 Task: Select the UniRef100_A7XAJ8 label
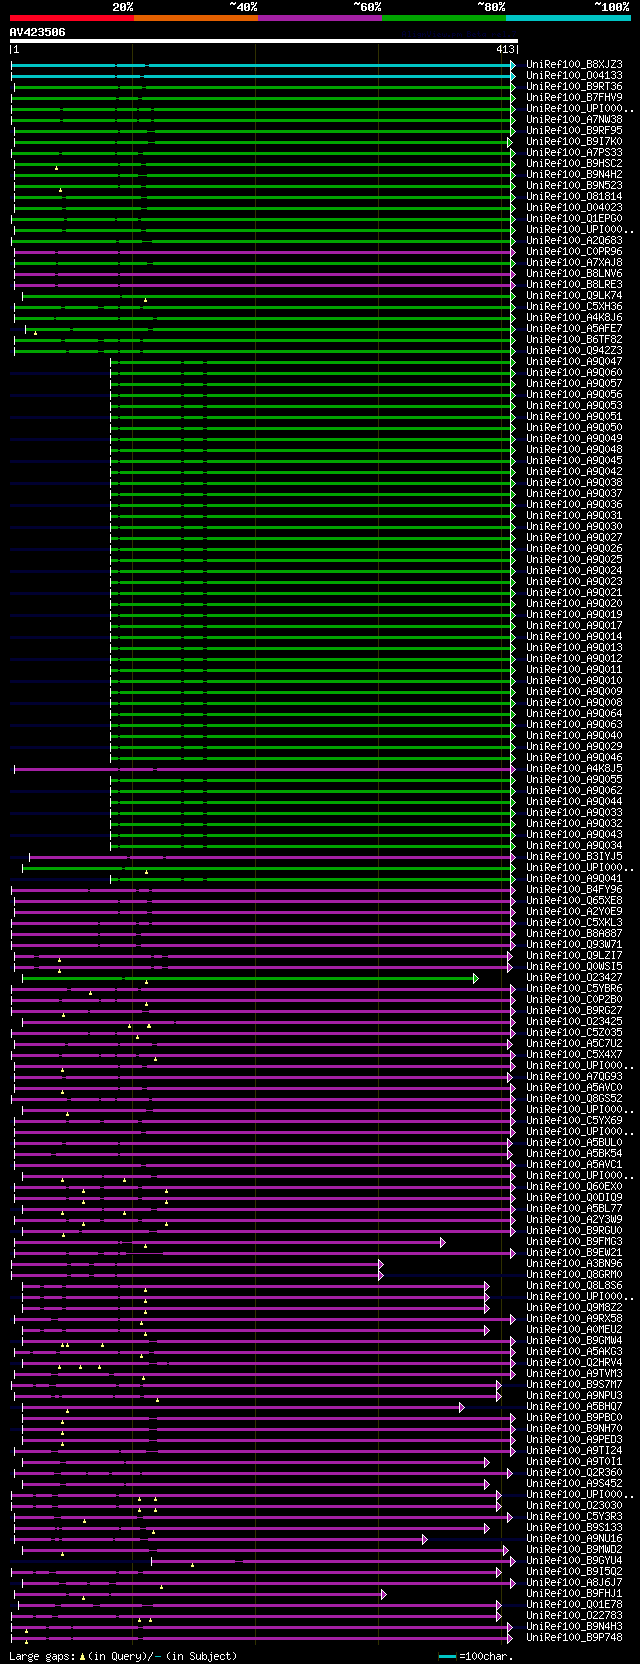[x=574, y=262]
